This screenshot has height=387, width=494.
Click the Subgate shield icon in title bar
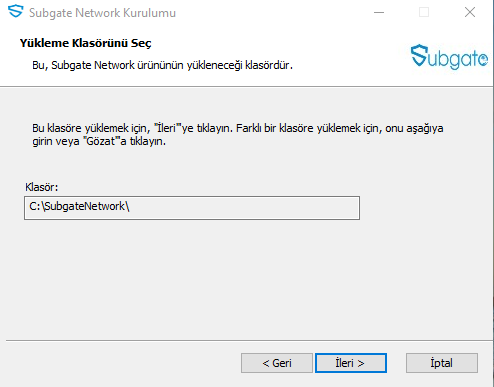15,11
